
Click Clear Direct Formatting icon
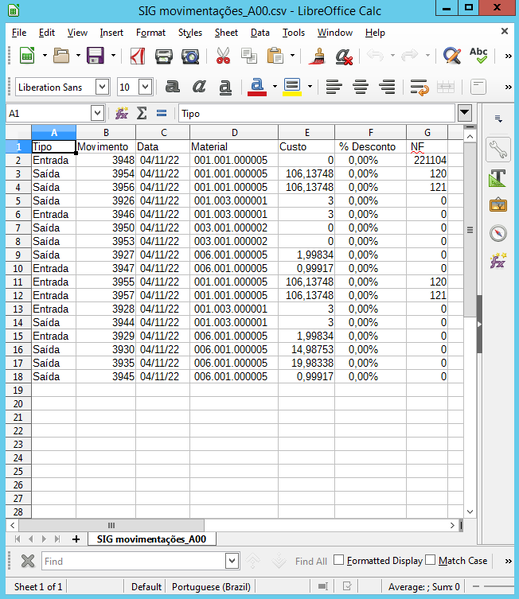tap(344, 57)
